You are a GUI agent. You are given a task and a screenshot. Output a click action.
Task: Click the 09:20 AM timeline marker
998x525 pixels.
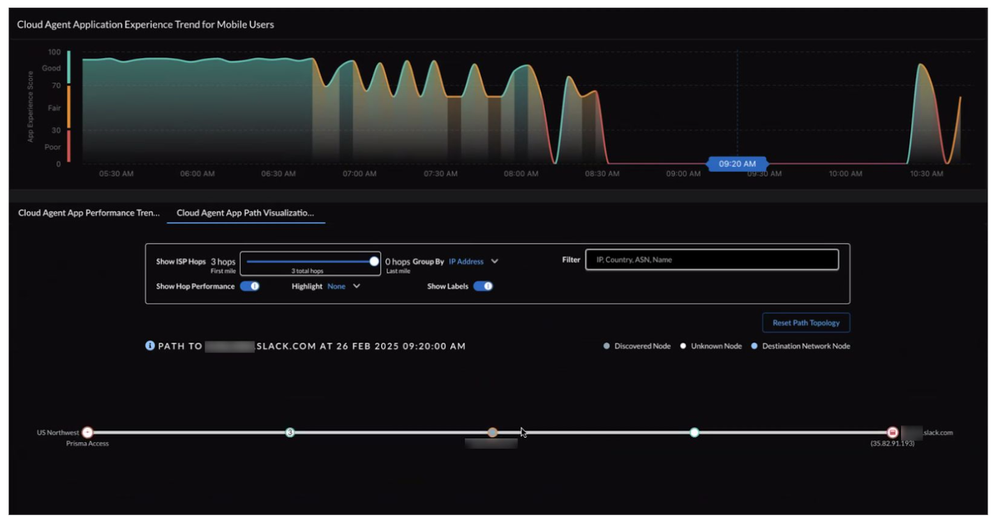737,163
